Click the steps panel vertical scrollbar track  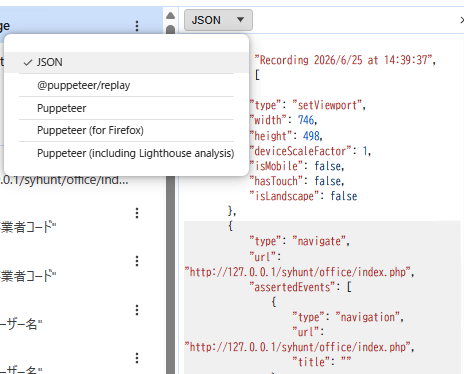170,273
